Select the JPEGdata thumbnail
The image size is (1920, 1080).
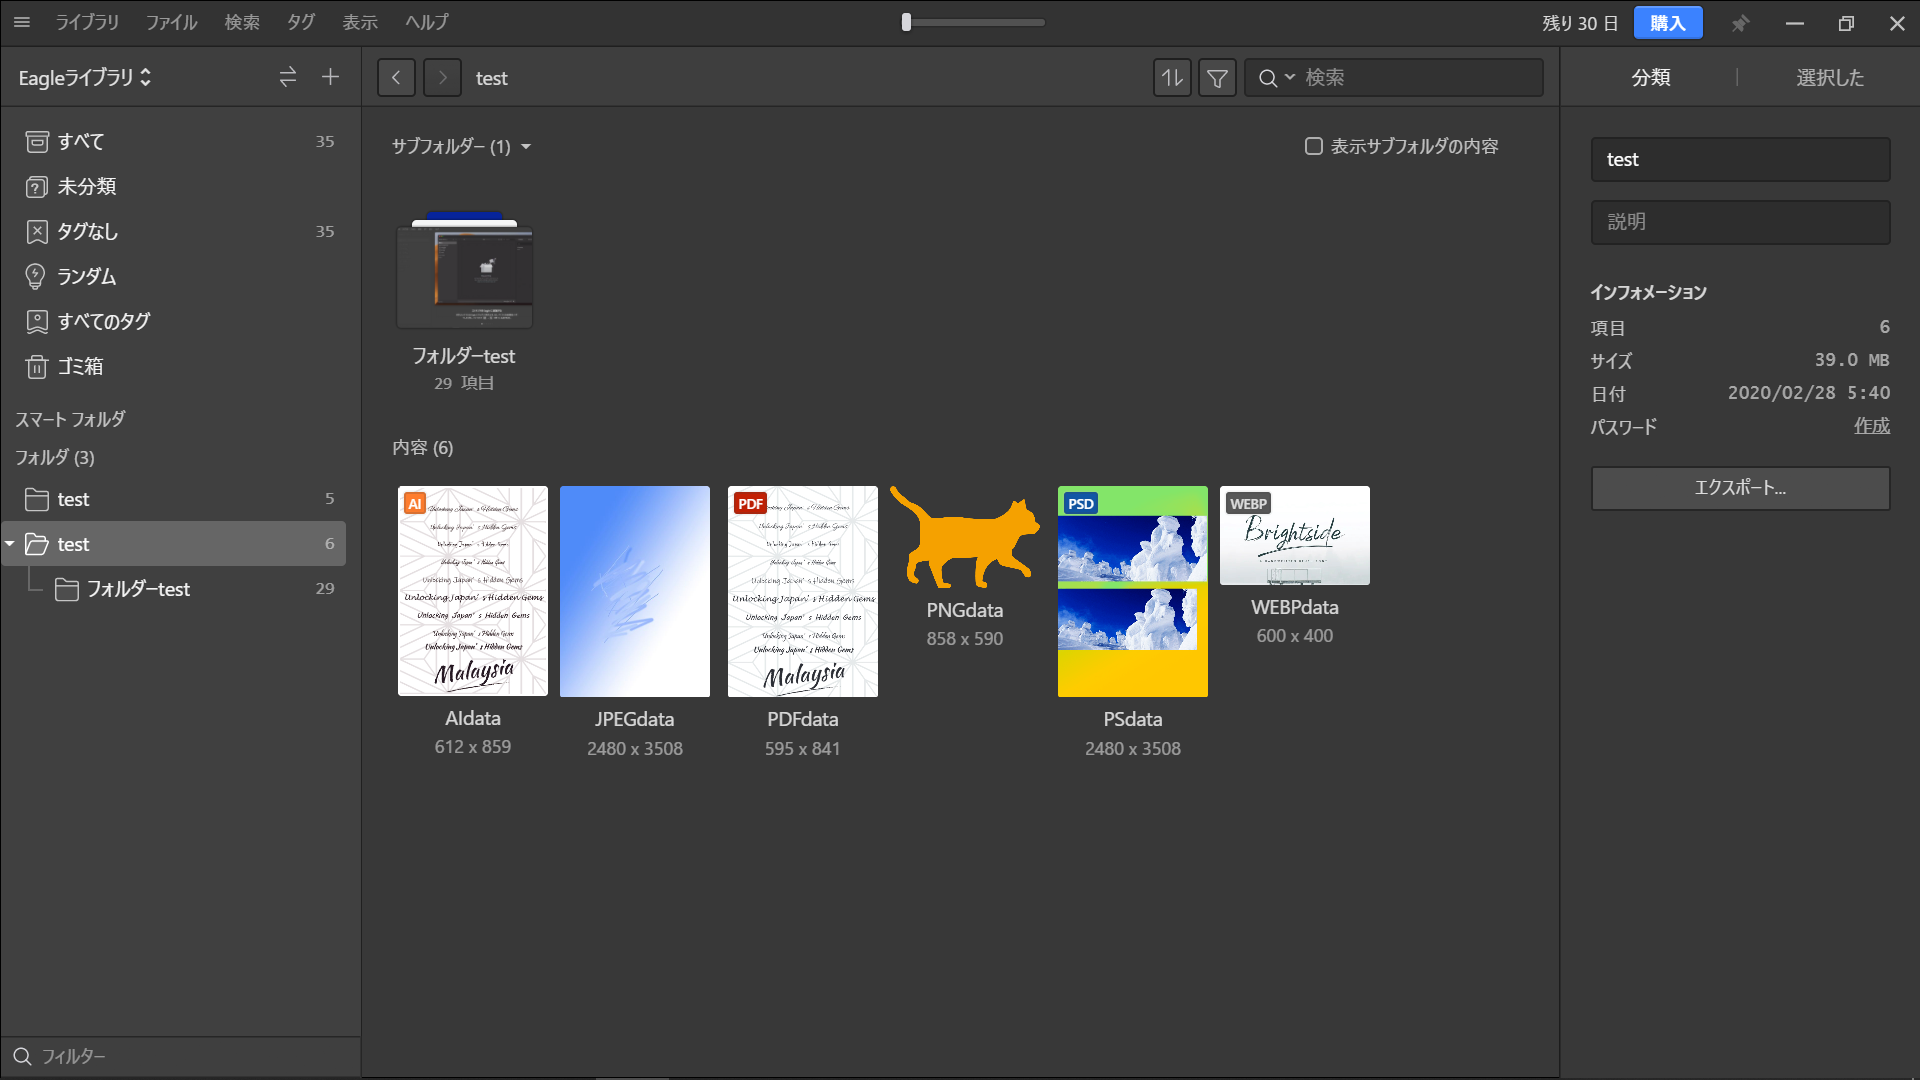pos(635,591)
